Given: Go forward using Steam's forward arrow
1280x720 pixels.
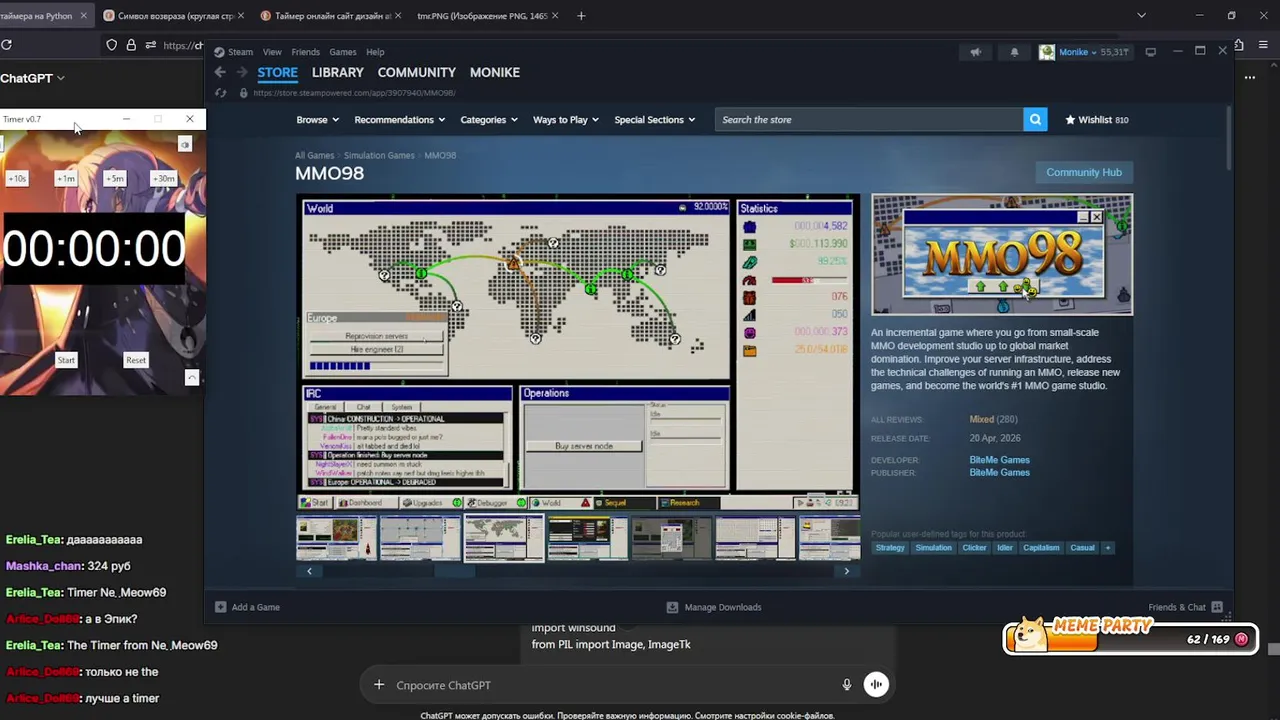Looking at the screenshot, I should [x=241, y=72].
